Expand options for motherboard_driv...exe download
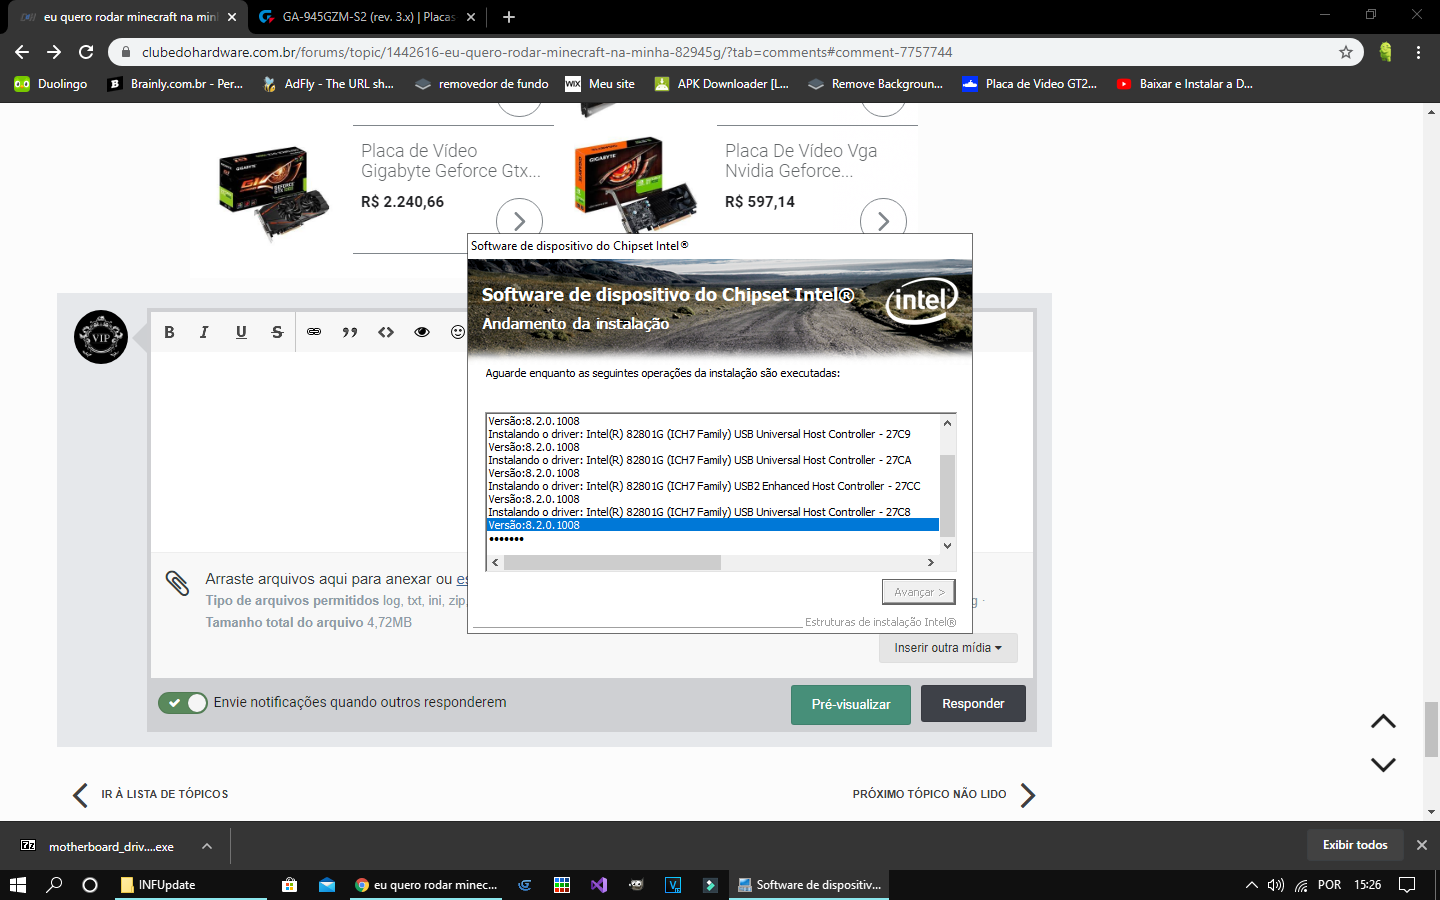Image resolution: width=1440 pixels, height=900 pixels. pos(207,846)
